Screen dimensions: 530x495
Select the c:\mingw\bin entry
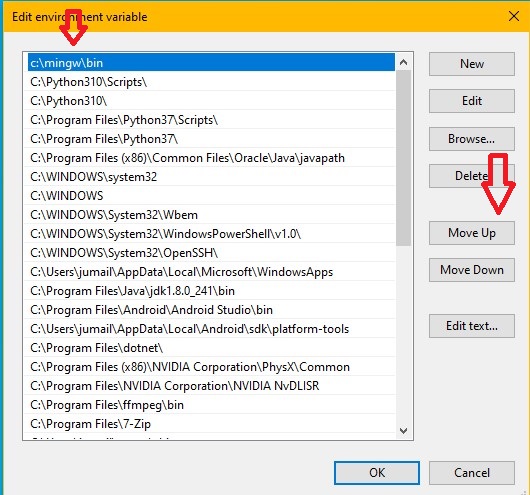(211, 63)
